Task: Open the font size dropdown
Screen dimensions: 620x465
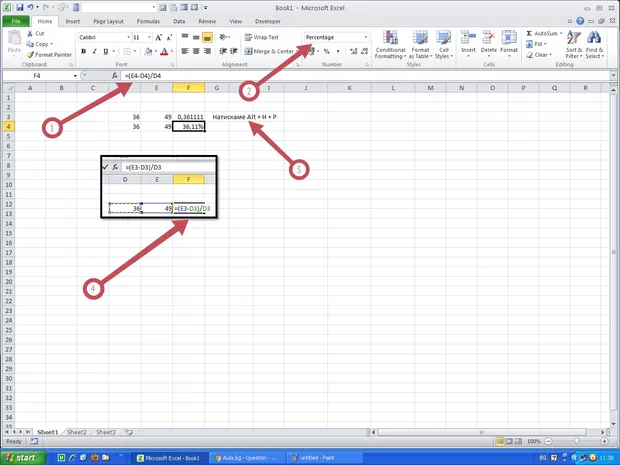Action: coord(149,38)
